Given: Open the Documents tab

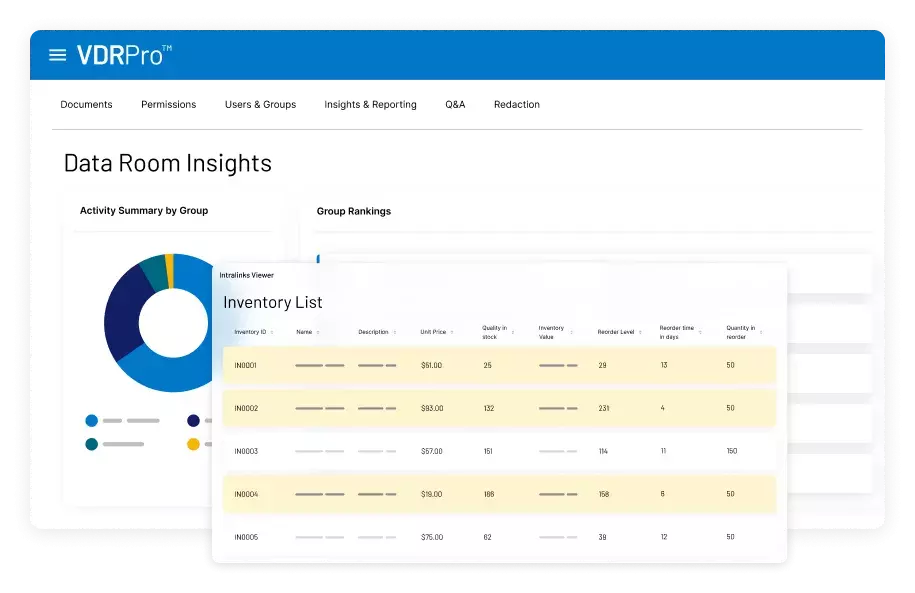Looking at the screenshot, I should 86,105.
